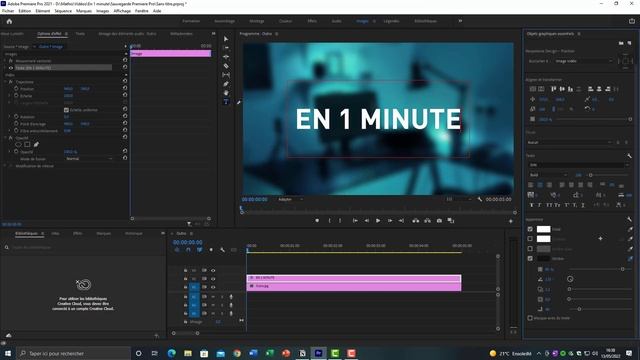
Task: Choose free draw bezier mask pen
Action: pyautogui.click(x=36, y=144)
